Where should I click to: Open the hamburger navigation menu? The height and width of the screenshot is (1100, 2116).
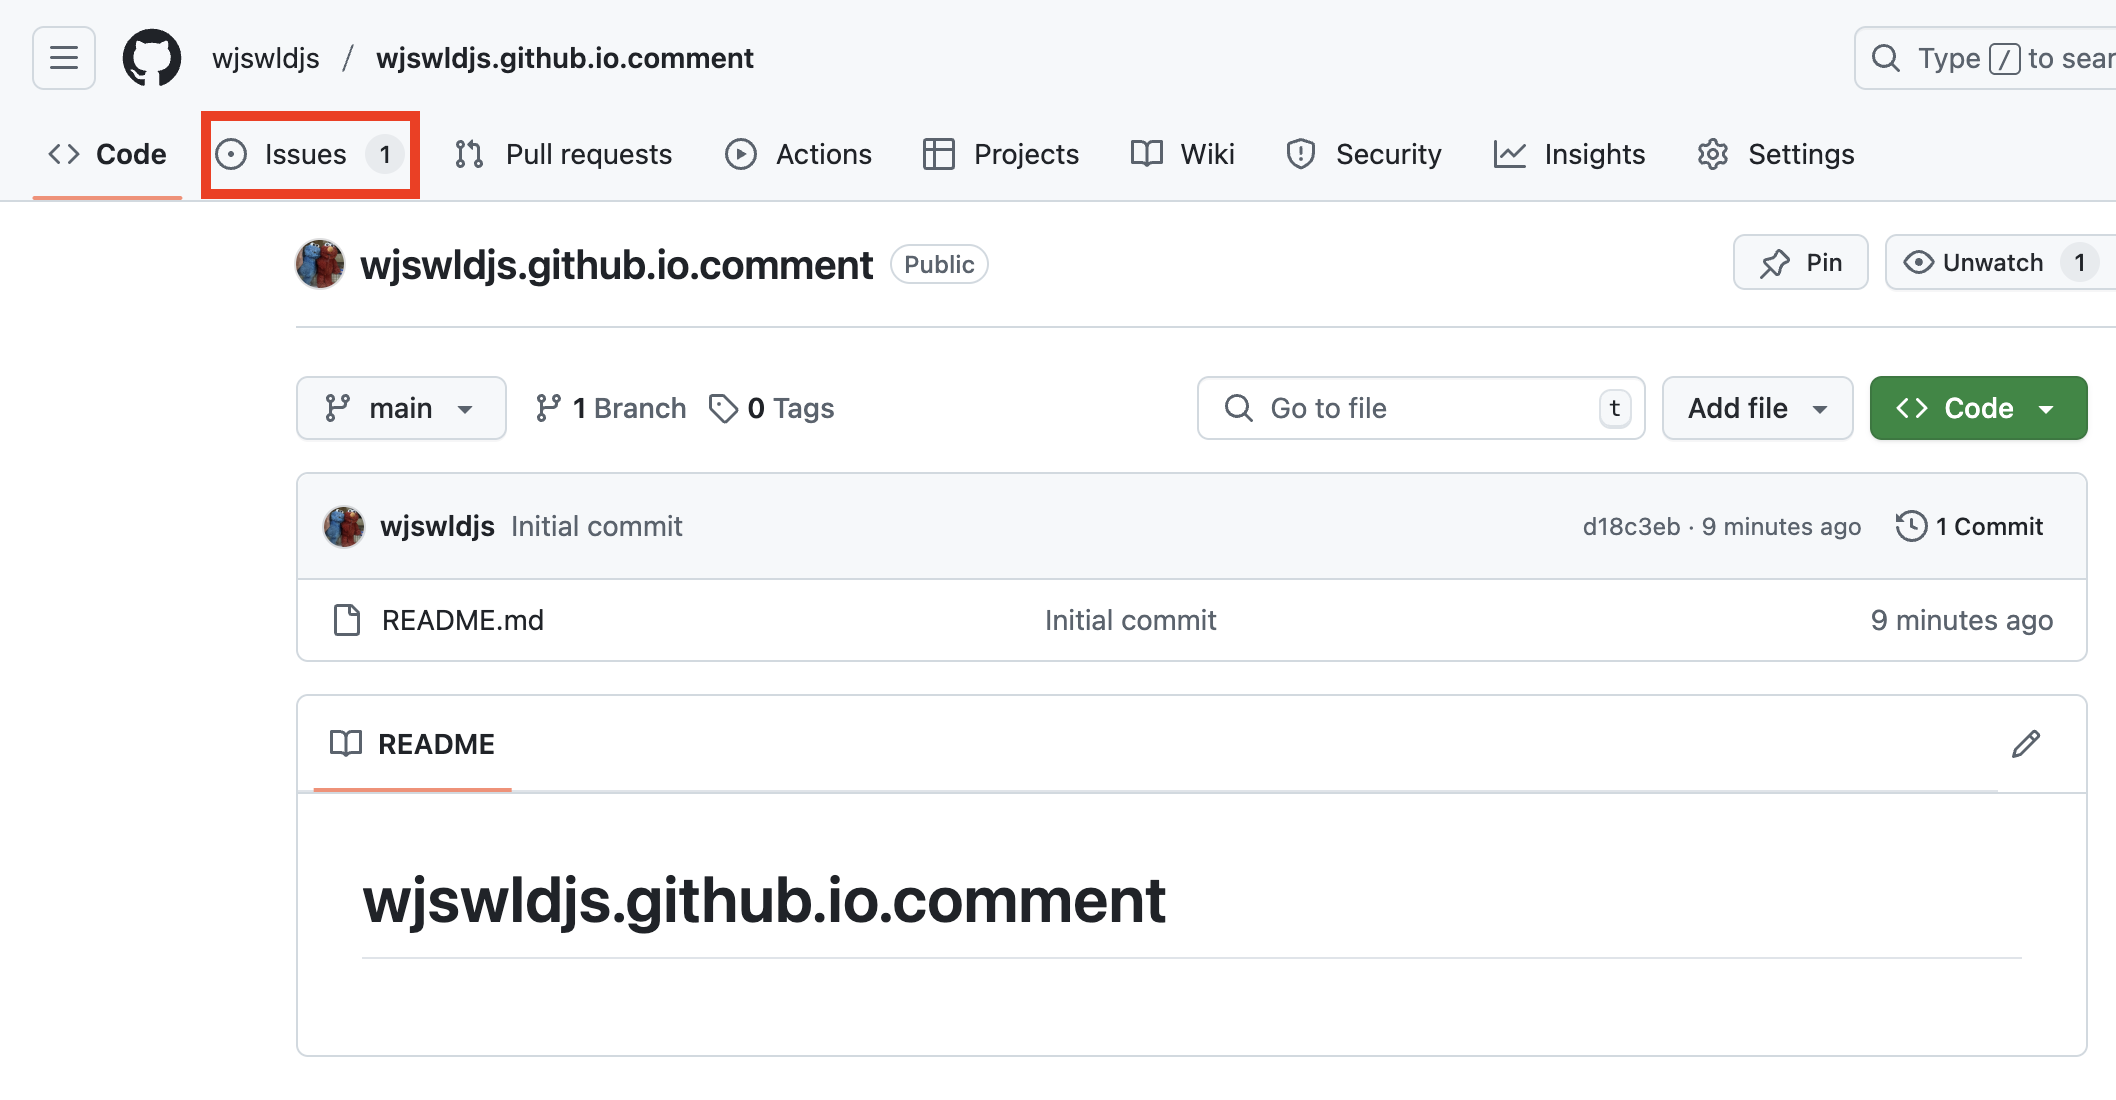(64, 58)
